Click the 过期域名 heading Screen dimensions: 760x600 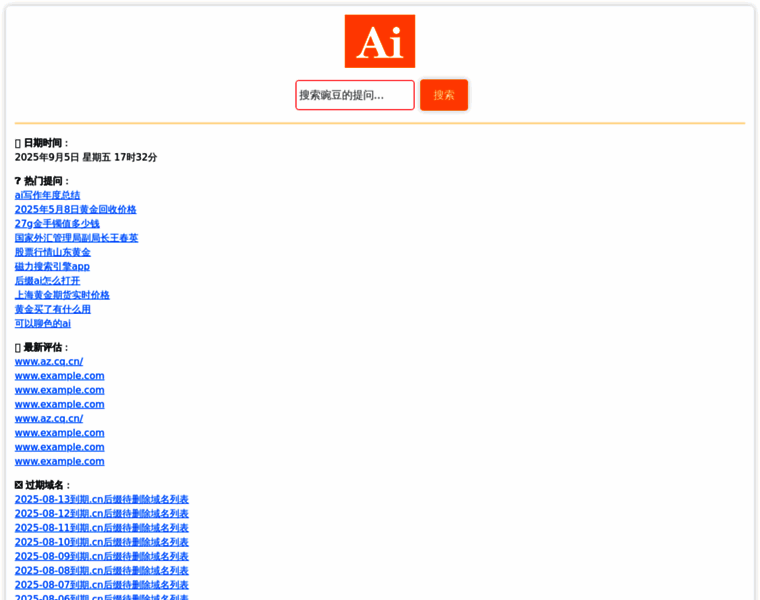(x=43, y=485)
